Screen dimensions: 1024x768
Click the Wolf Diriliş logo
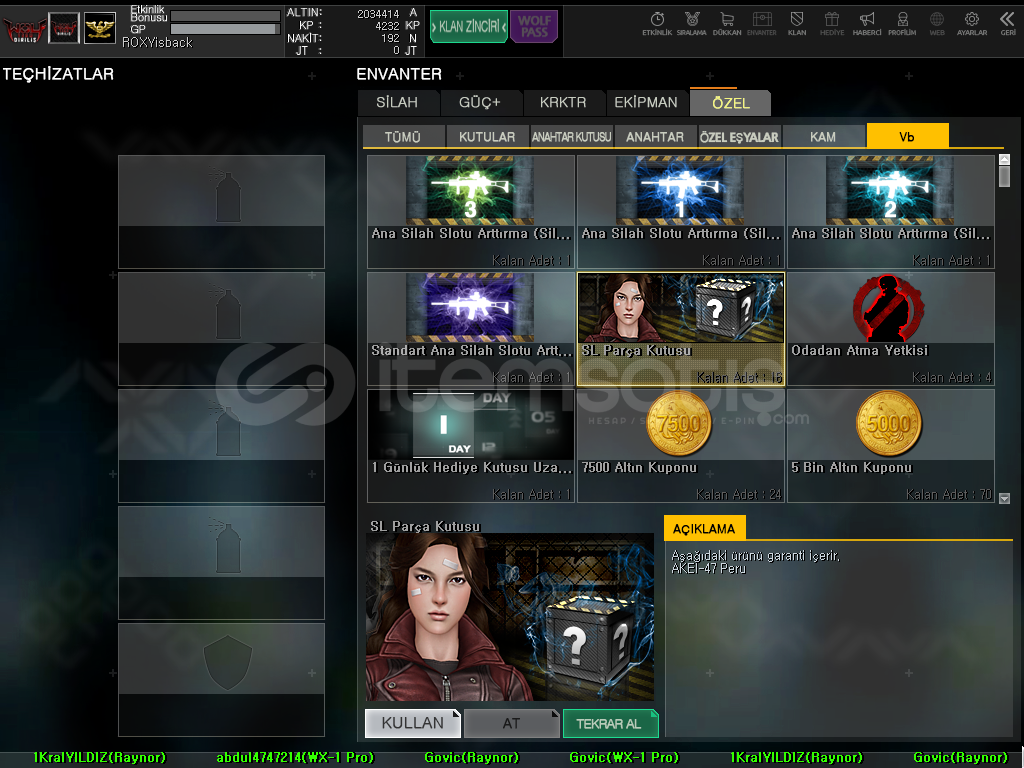(24, 28)
